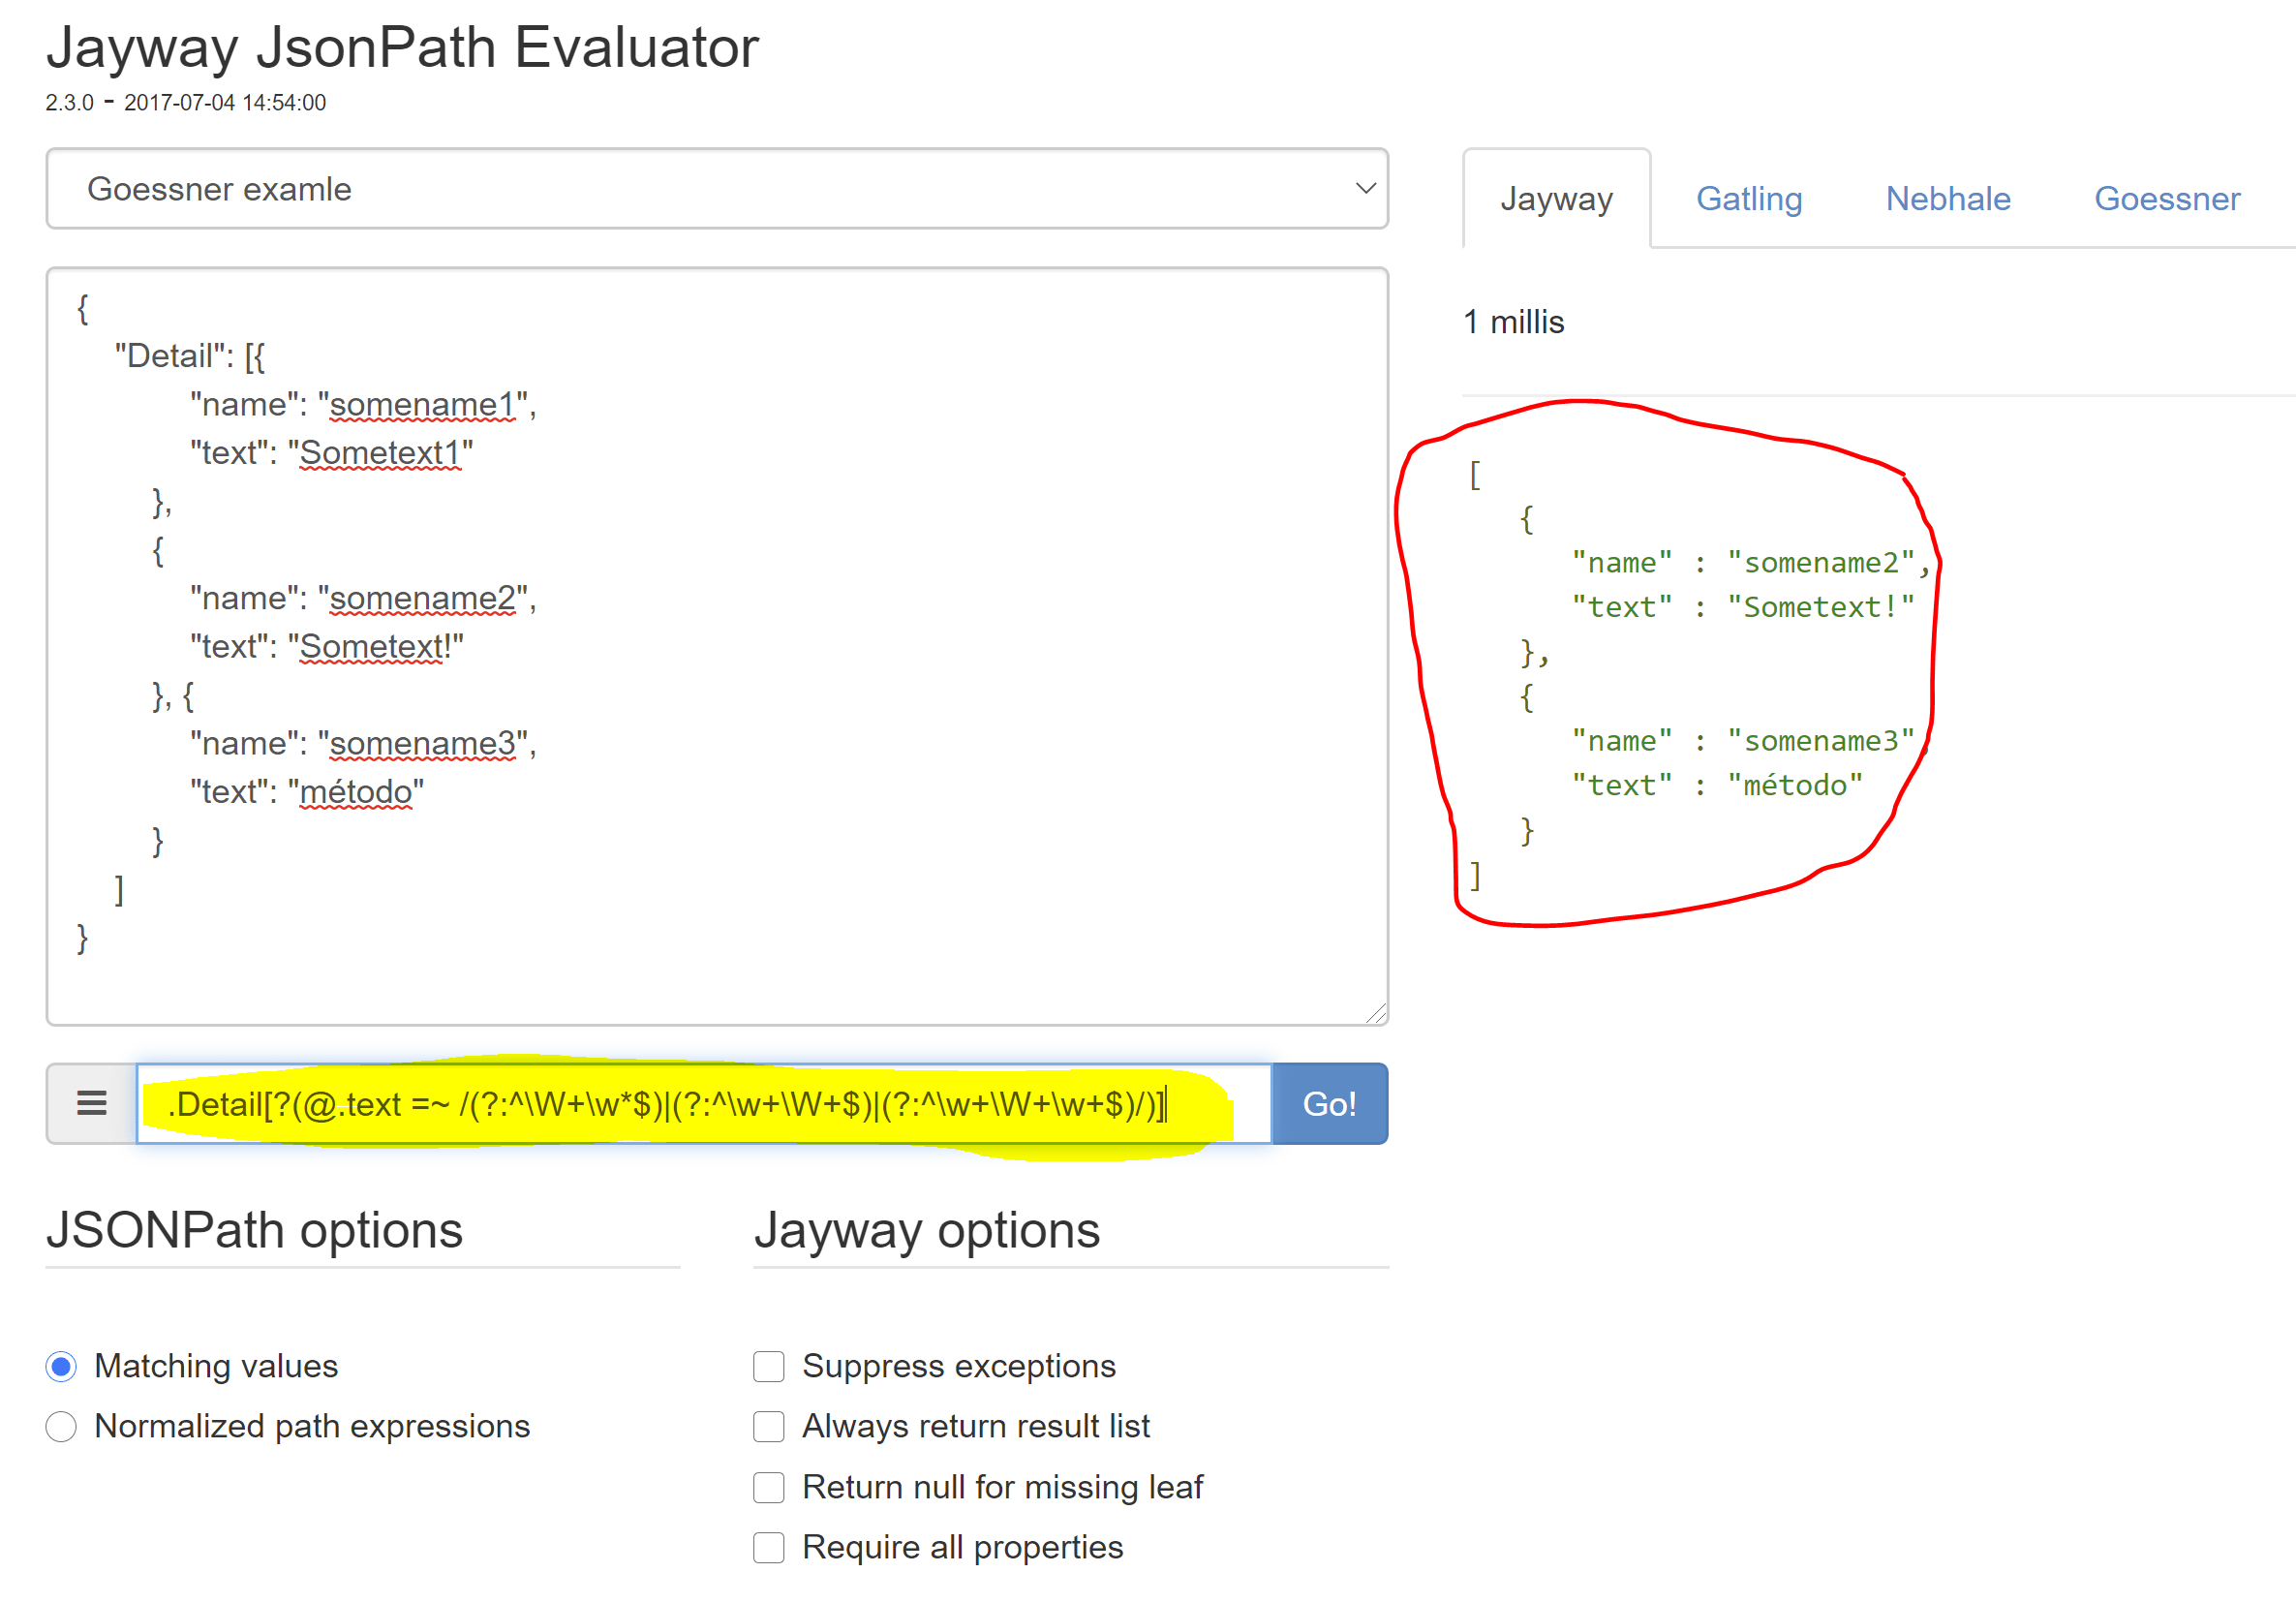Open the hamburger menu beside the path input
Viewport: 2296px width, 1603px height.
coord(92,1103)
